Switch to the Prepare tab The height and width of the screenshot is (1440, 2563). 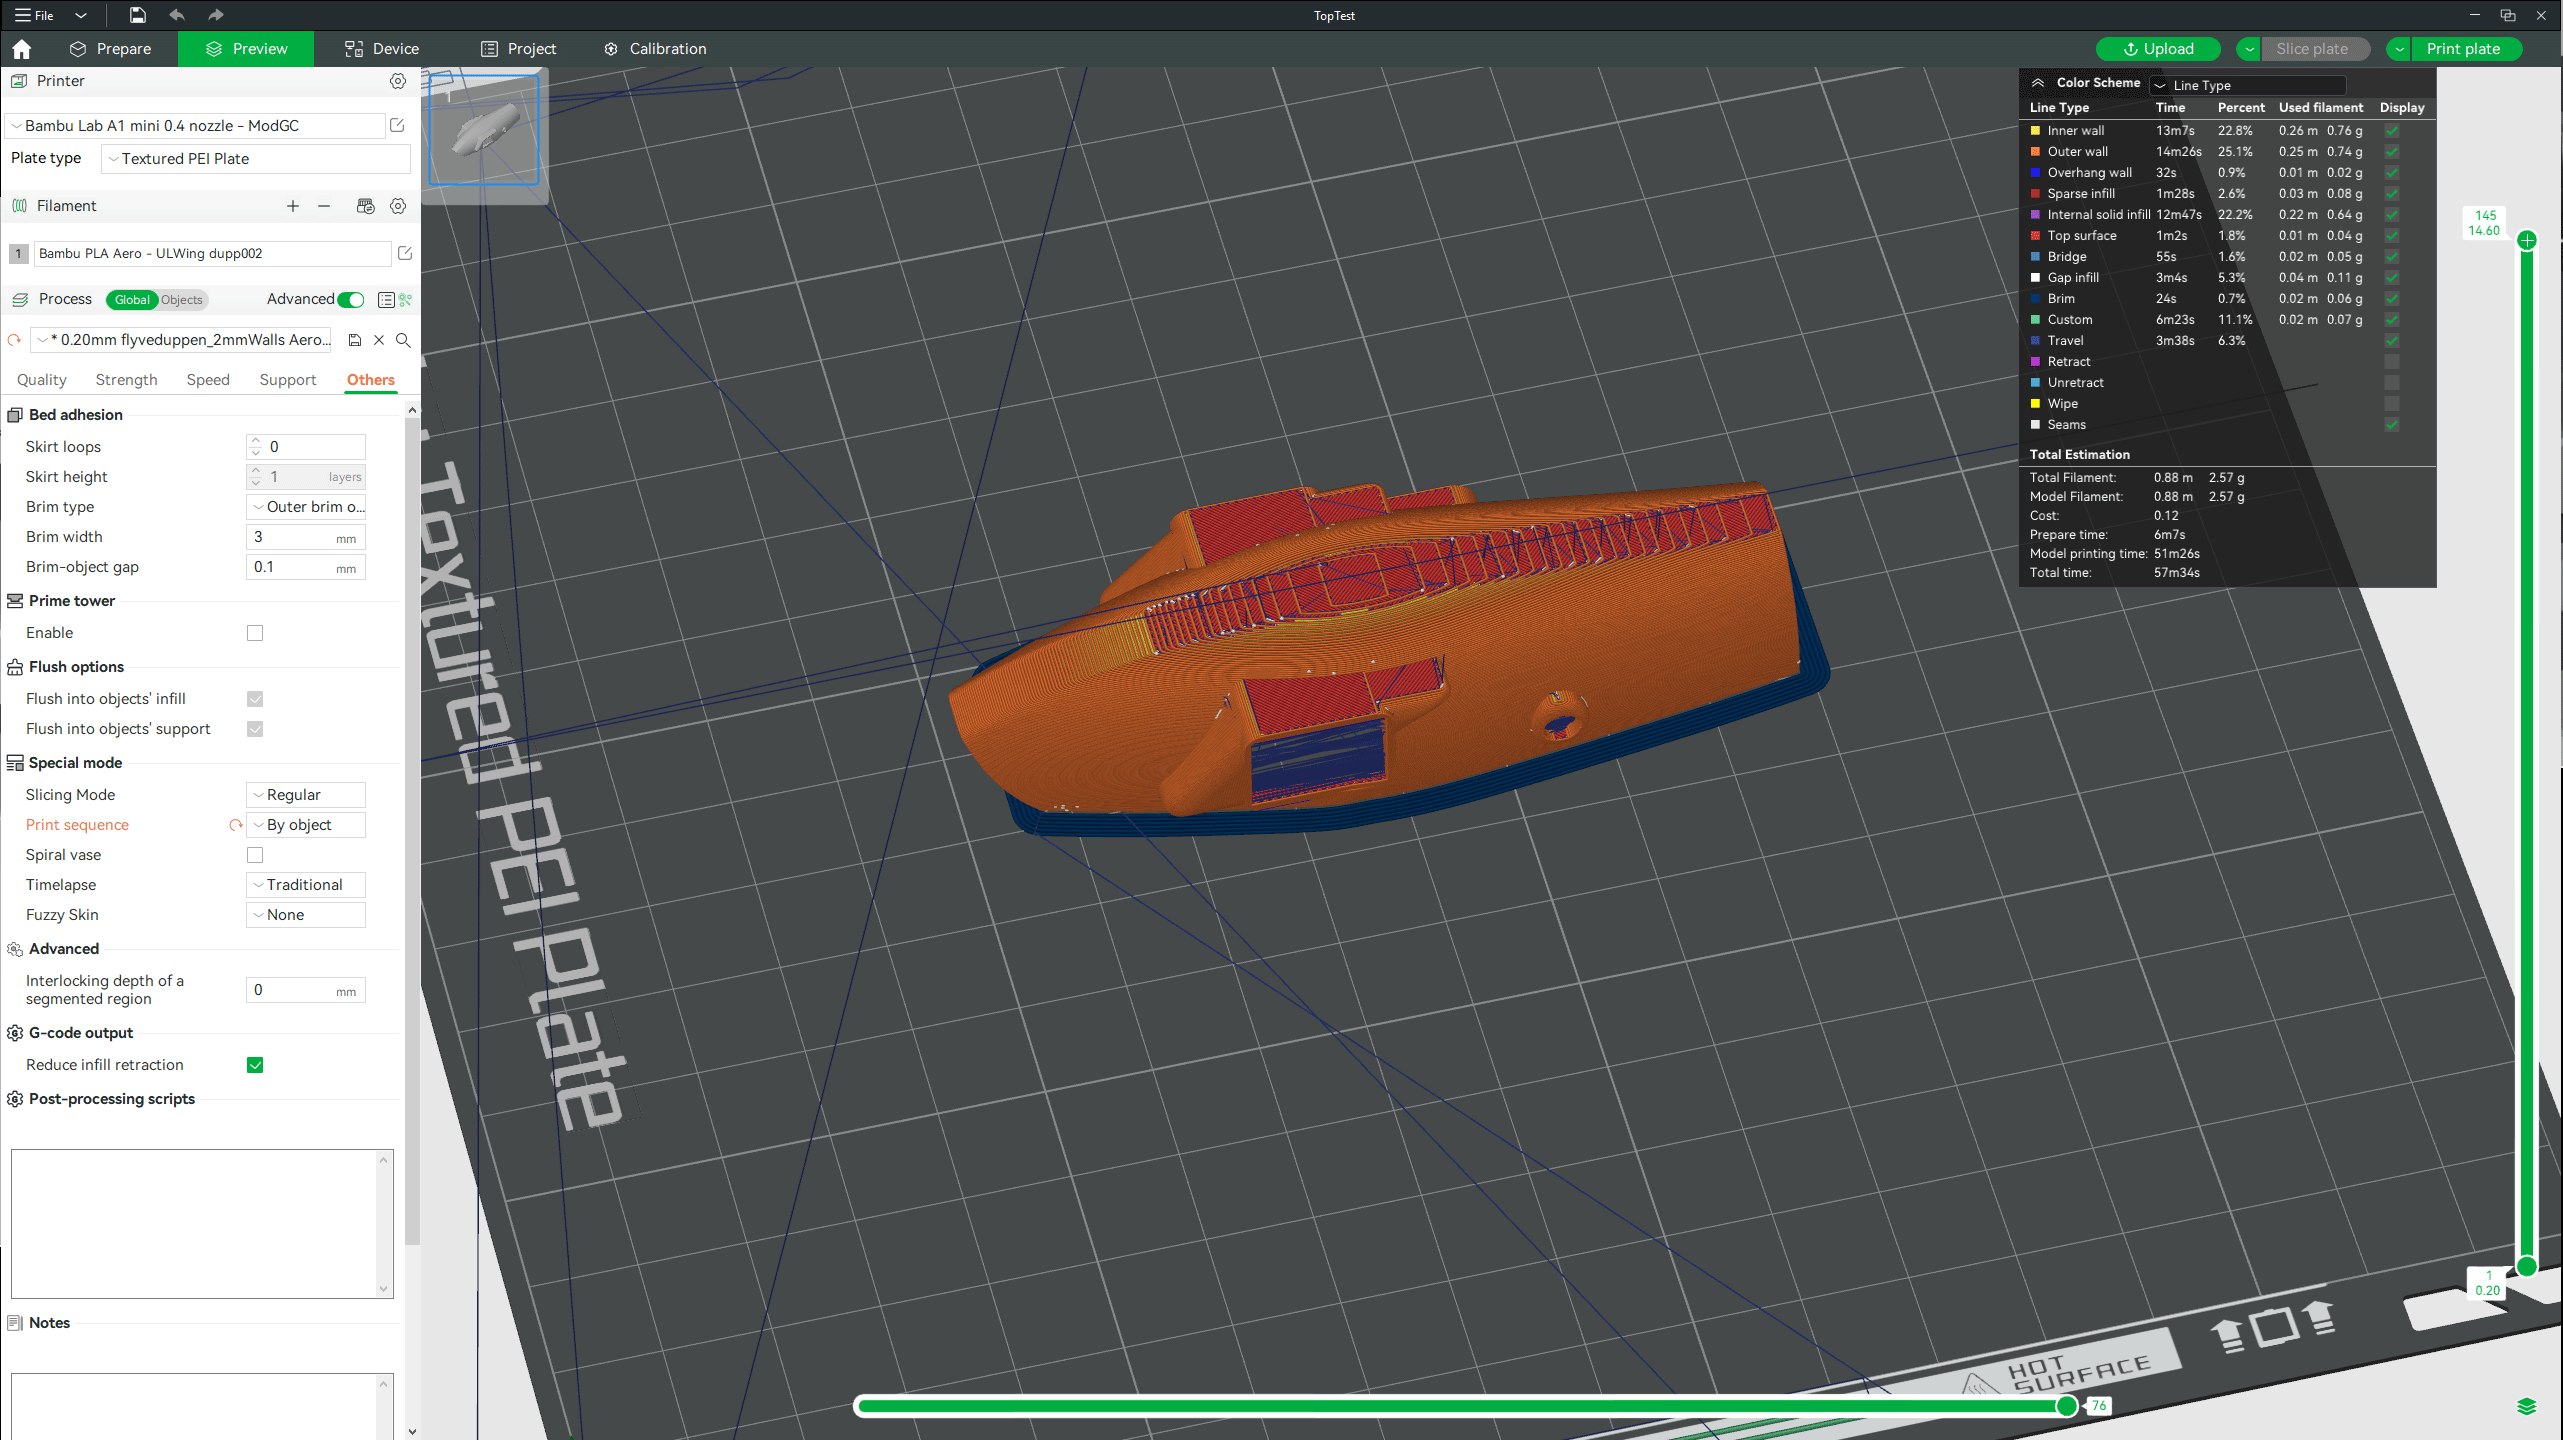(x=110, y=49)
